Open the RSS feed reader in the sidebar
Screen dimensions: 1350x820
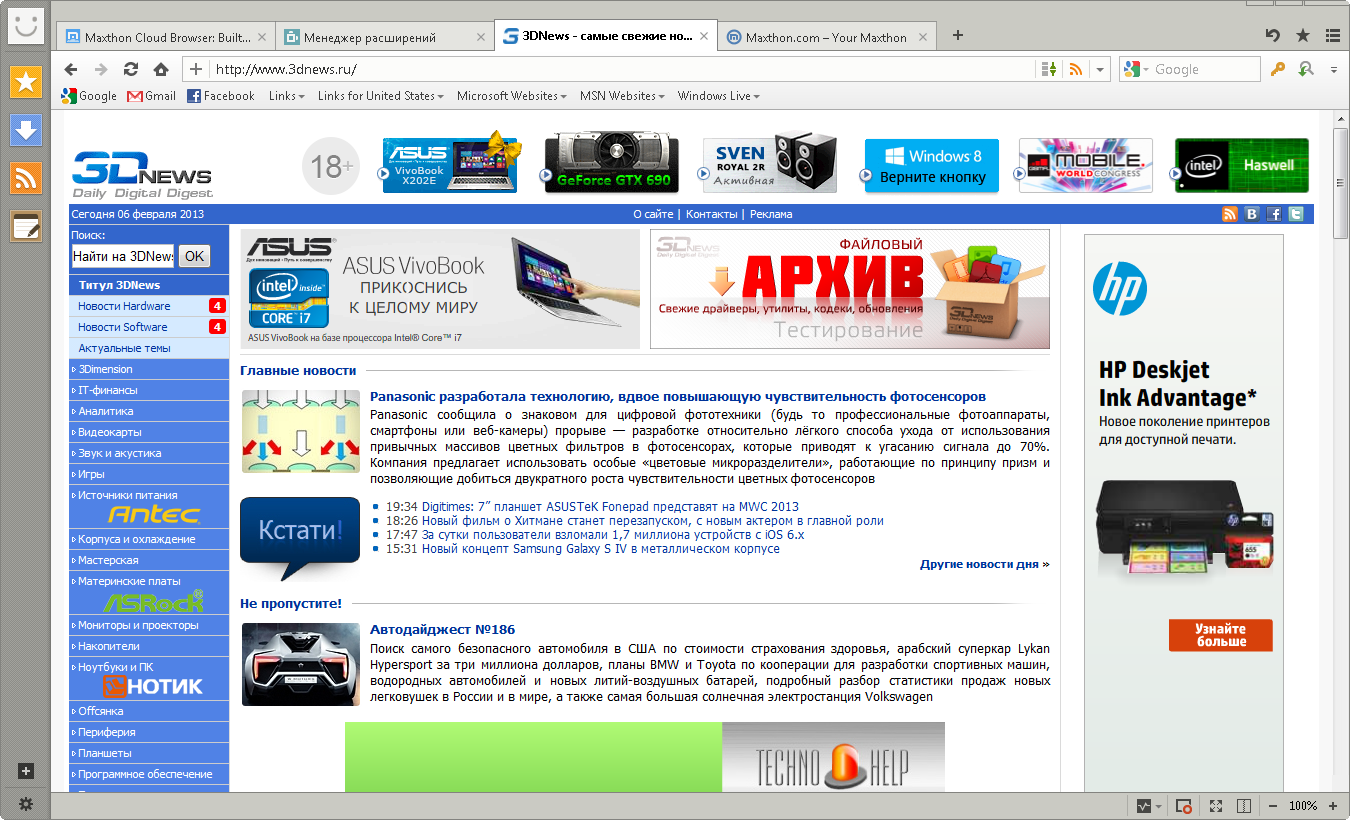click(26, 178)
